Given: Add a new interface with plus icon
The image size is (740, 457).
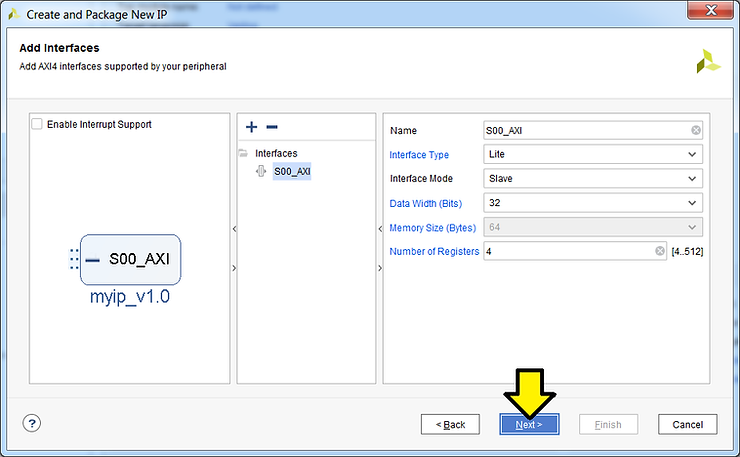Looking at the screenshot, I should click(x=252, y=127).
